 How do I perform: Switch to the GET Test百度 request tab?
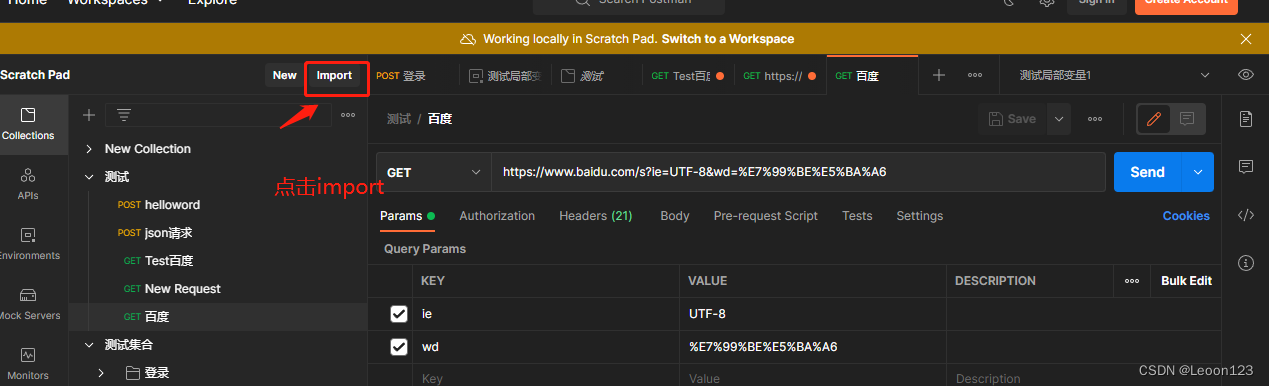(688, 76)
